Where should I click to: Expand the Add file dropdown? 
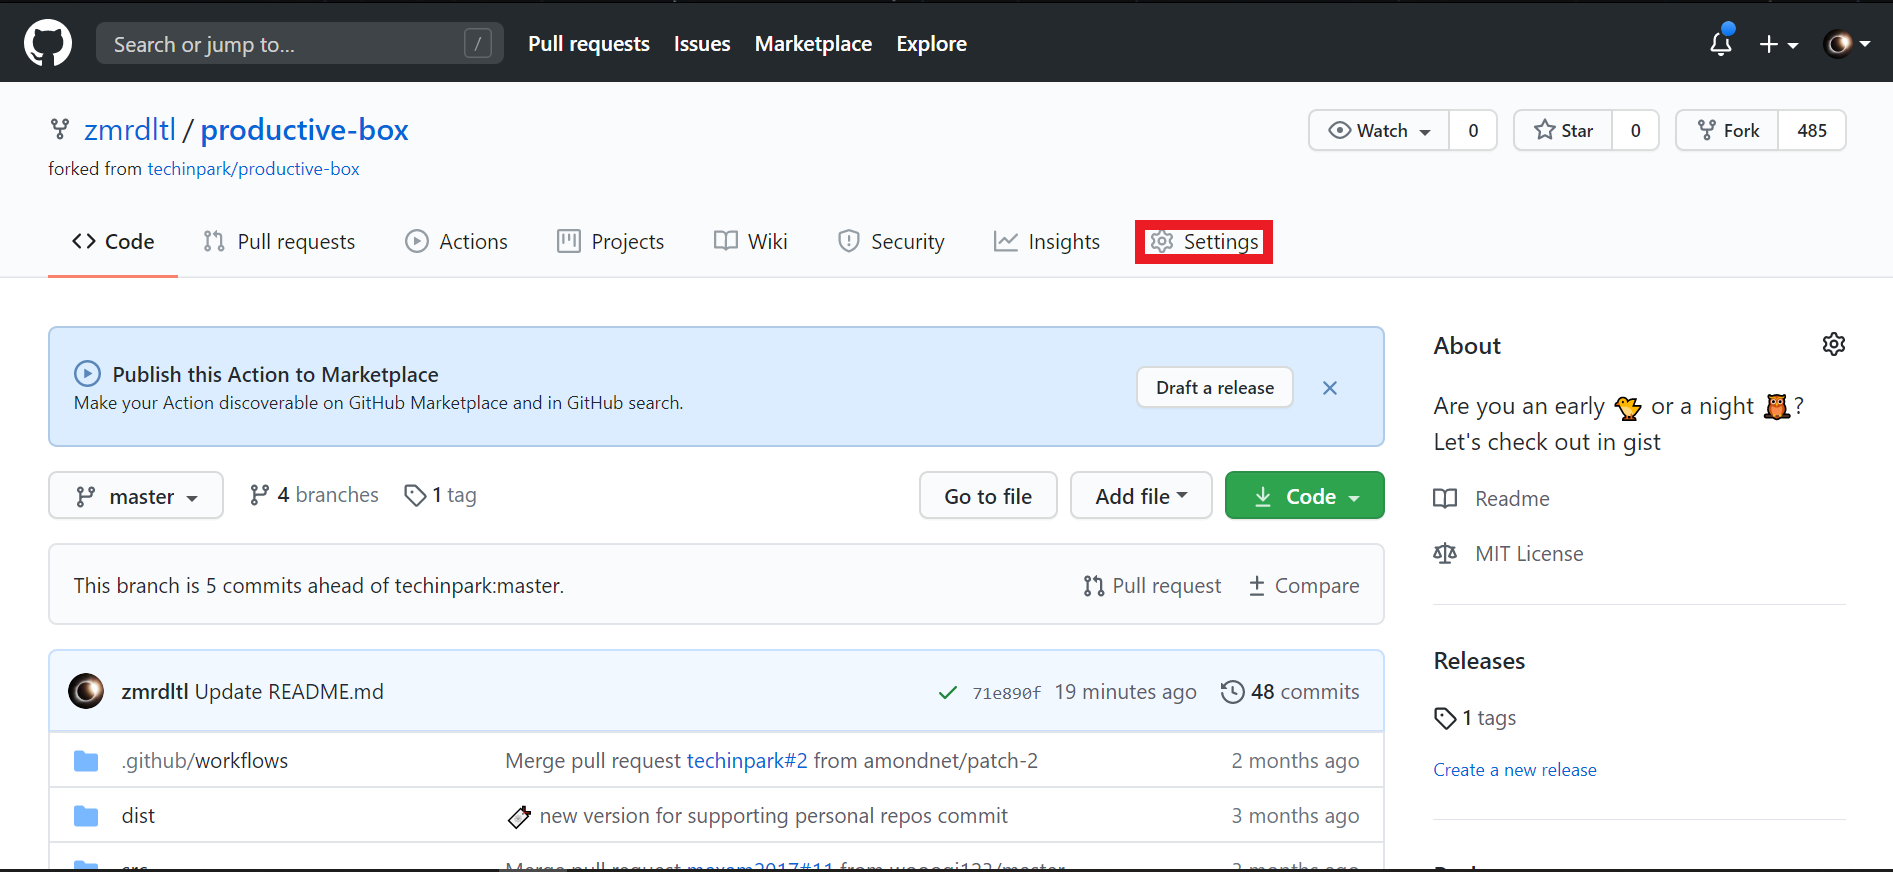tap(1141, 496)
